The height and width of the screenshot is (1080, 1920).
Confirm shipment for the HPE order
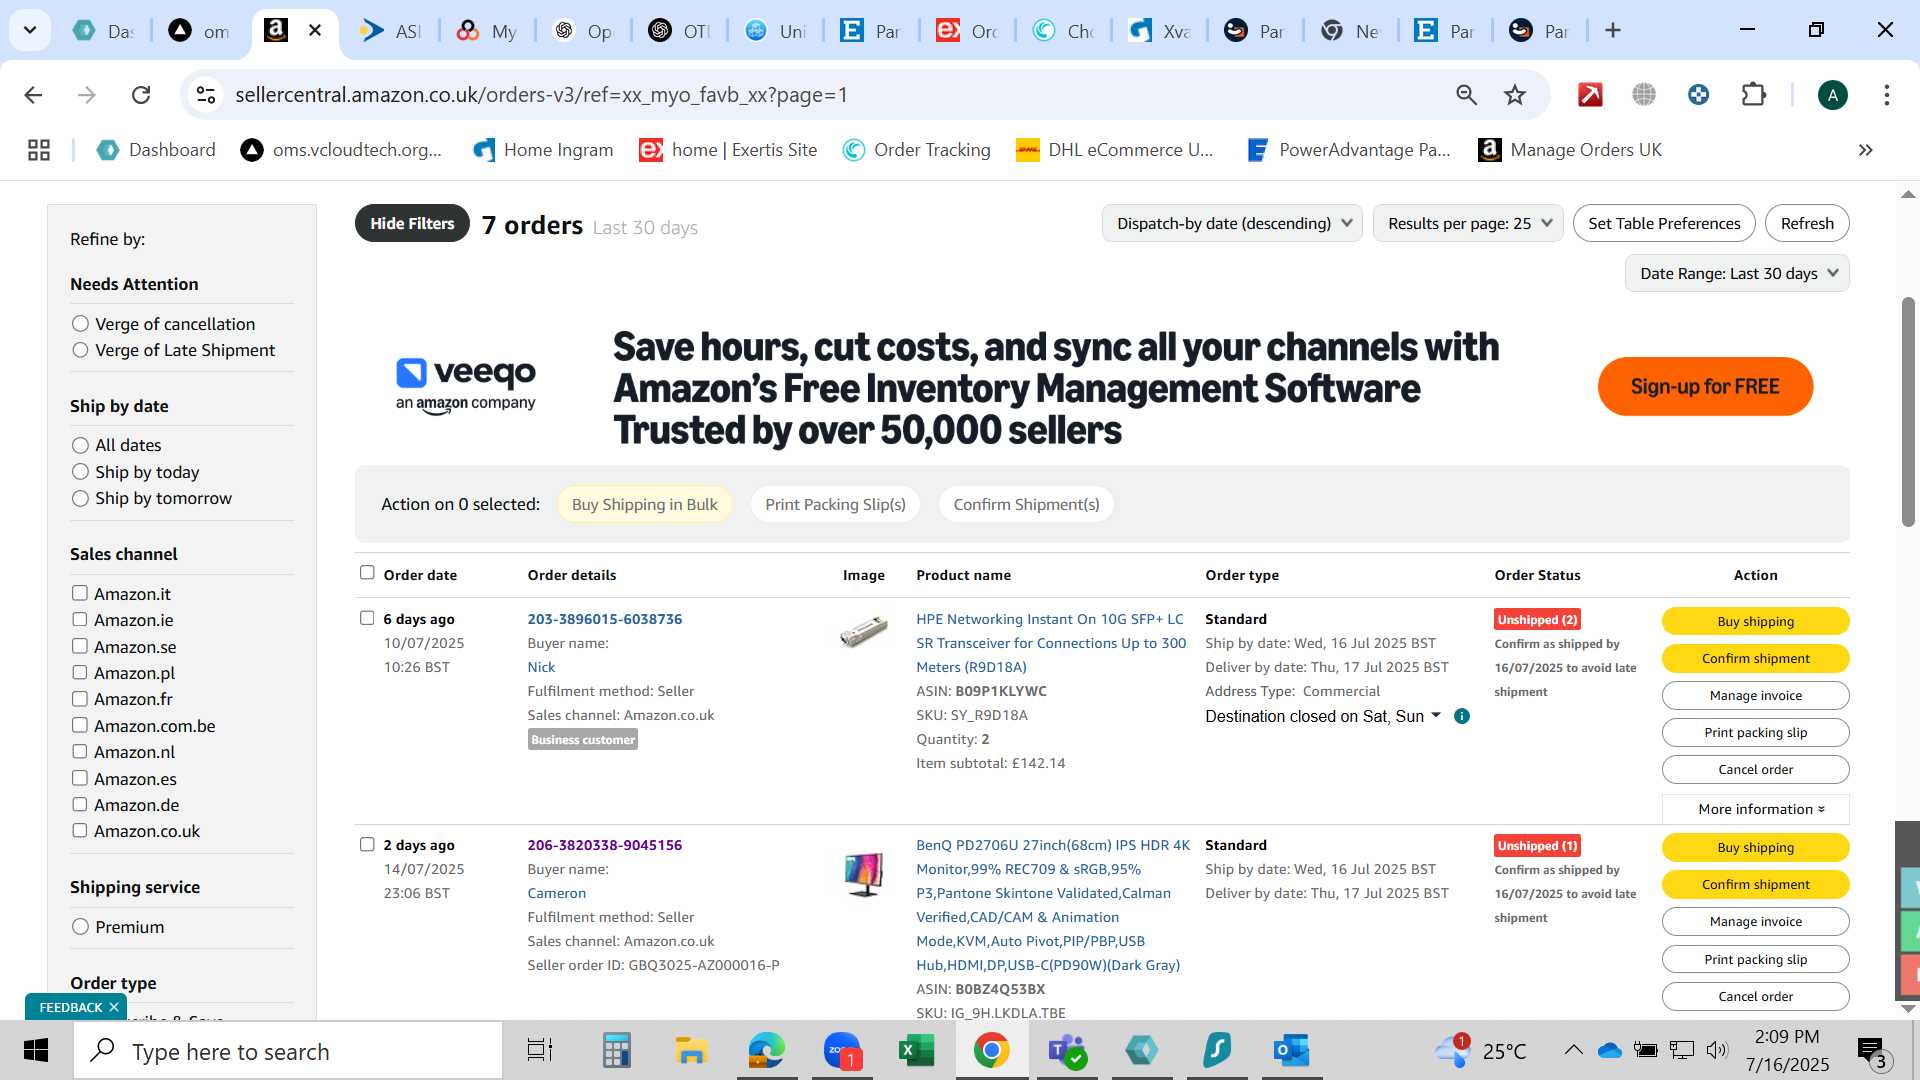[1756, 658]
